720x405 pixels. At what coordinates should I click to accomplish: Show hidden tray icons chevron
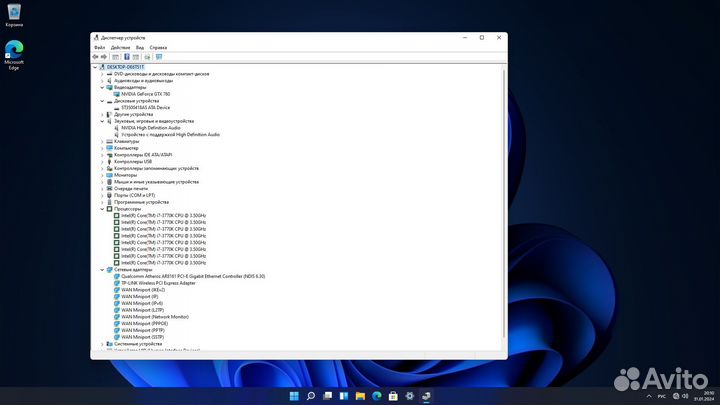649,396
